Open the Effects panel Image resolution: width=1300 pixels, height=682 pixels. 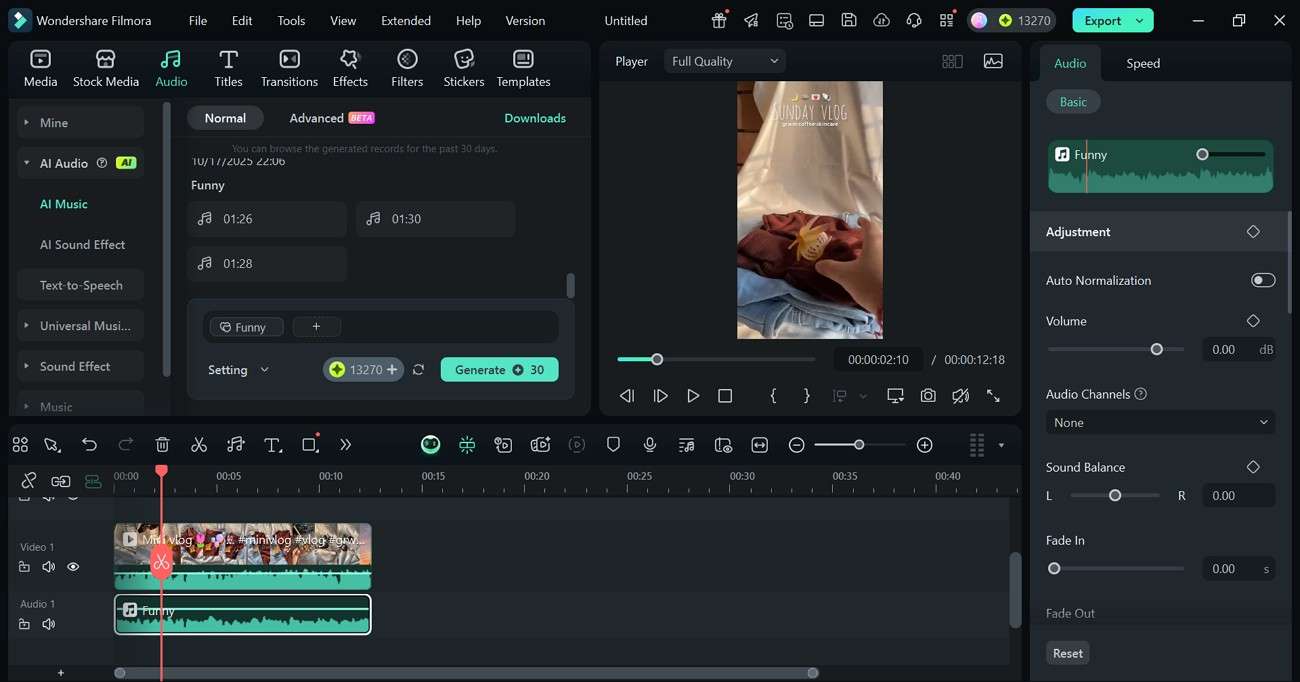coord(350,68)
